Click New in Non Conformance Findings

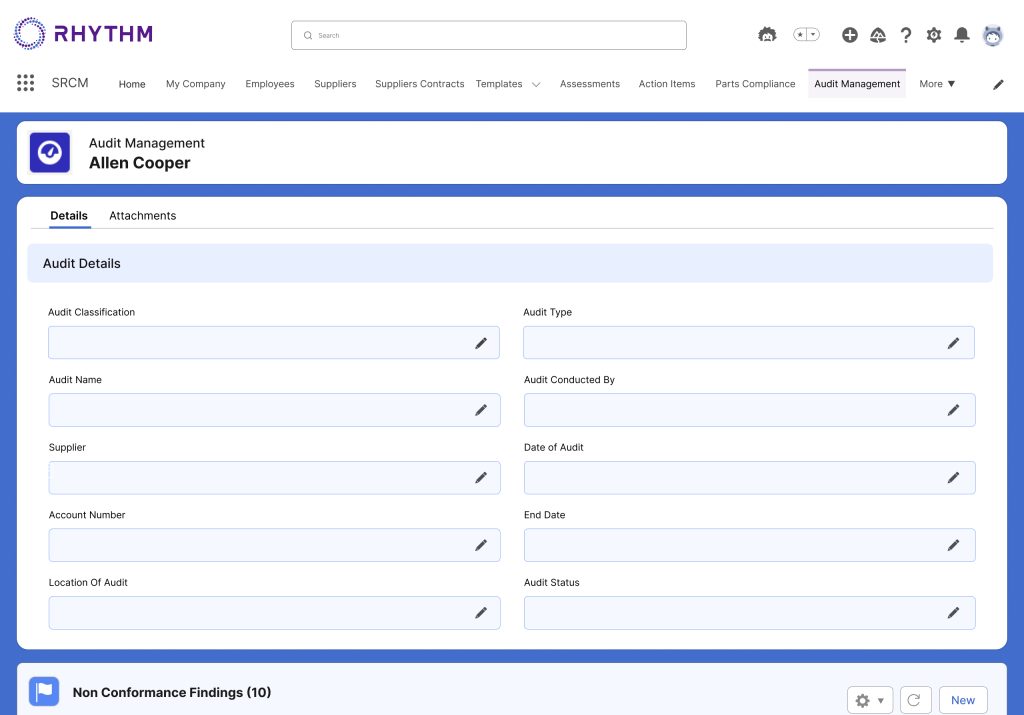962,700
